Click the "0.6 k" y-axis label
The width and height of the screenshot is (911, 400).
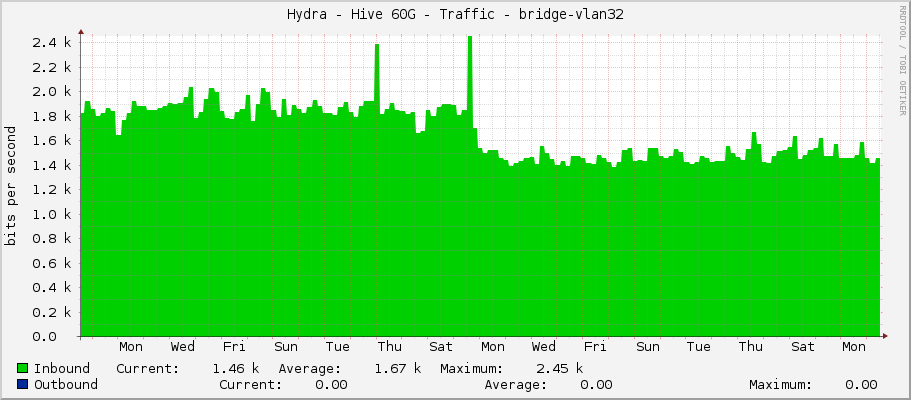52,263
